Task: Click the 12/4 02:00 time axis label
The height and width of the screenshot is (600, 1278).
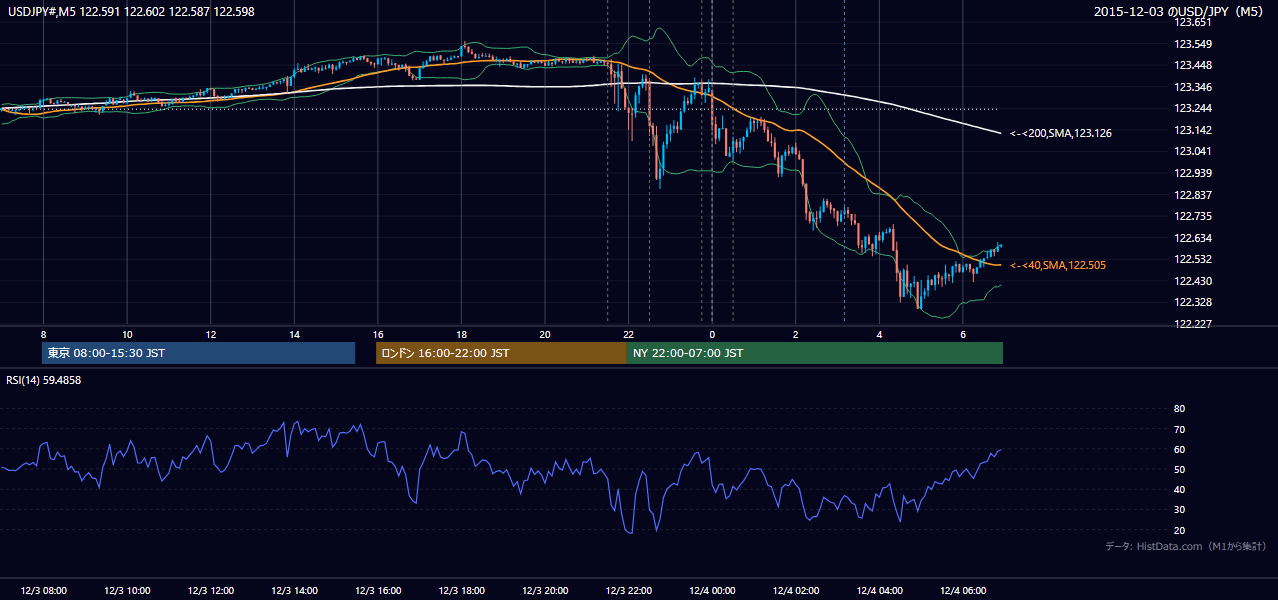Action: 796,591
